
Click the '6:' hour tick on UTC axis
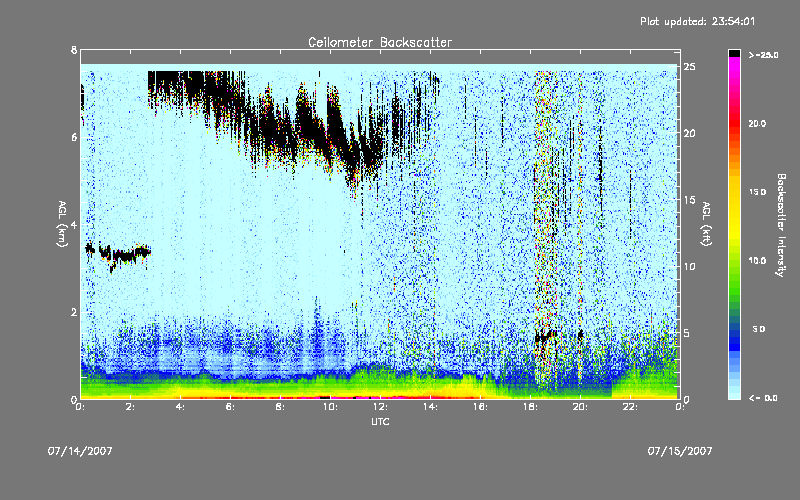231,407
